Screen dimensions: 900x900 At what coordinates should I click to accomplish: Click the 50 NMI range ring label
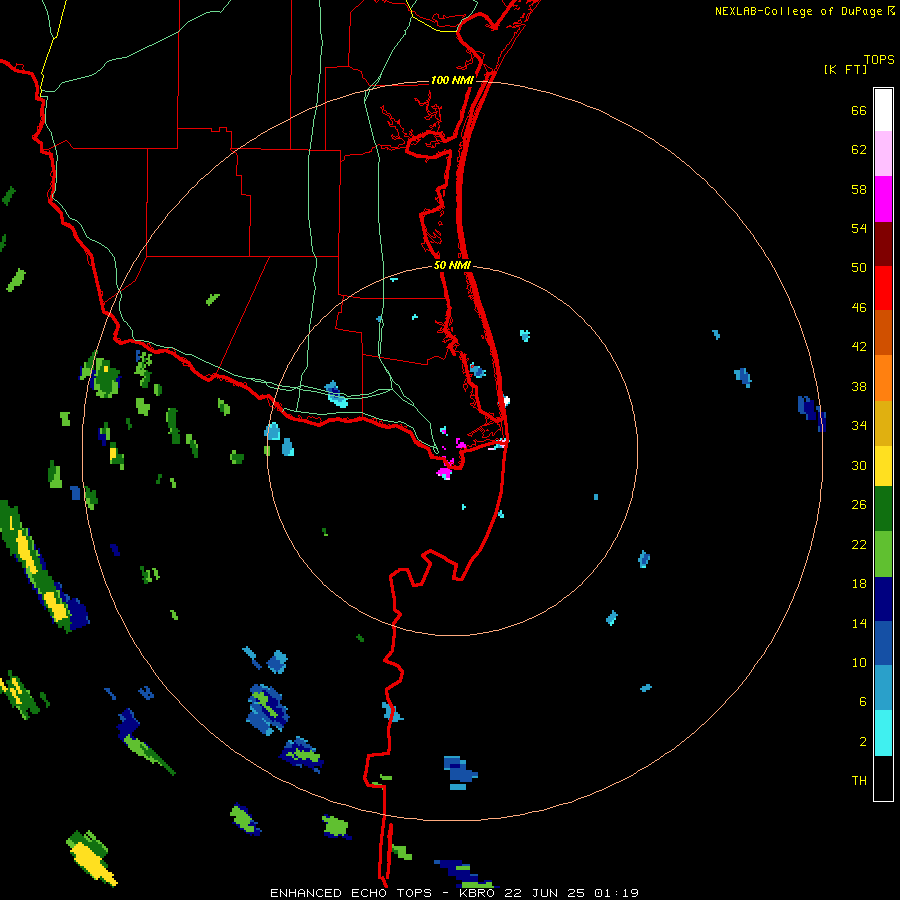(452, 265)
